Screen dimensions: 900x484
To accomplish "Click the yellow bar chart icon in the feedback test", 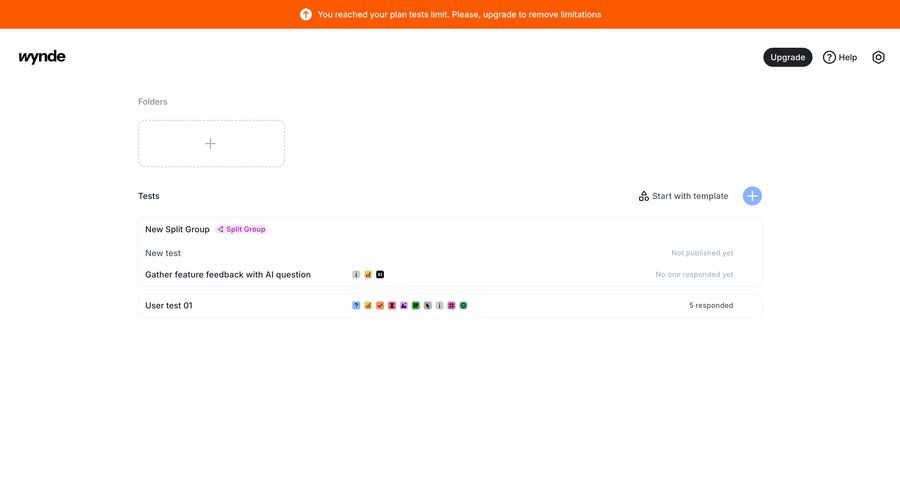I will pos(368,274).
